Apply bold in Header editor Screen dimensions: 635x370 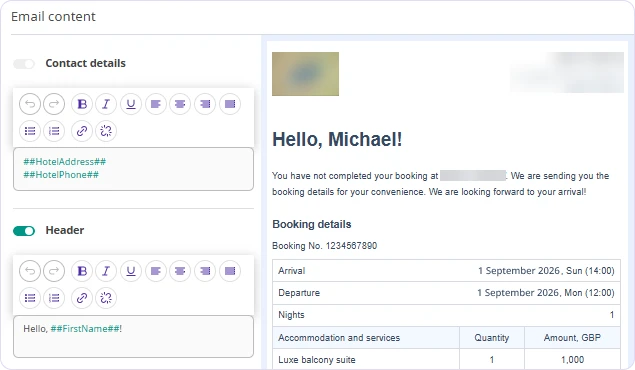[x=82, y=271]
